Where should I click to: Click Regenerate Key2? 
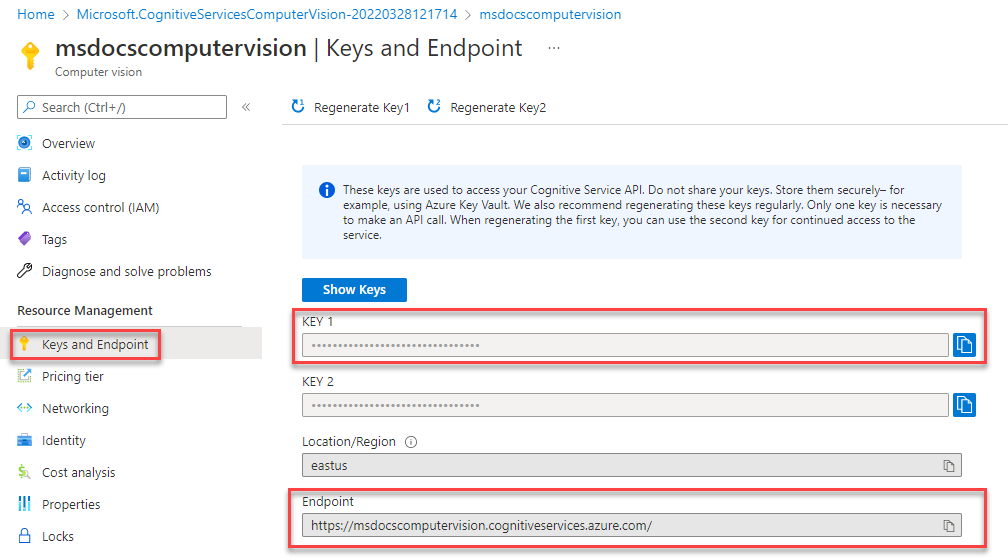(487, 107)
